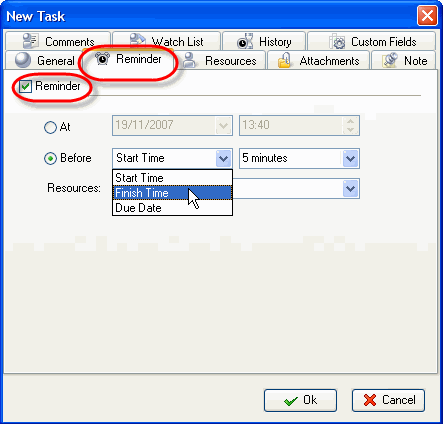Click the Note pushpin icon
The height and width of the screenshot is (424, 443).
click(390, 60)
